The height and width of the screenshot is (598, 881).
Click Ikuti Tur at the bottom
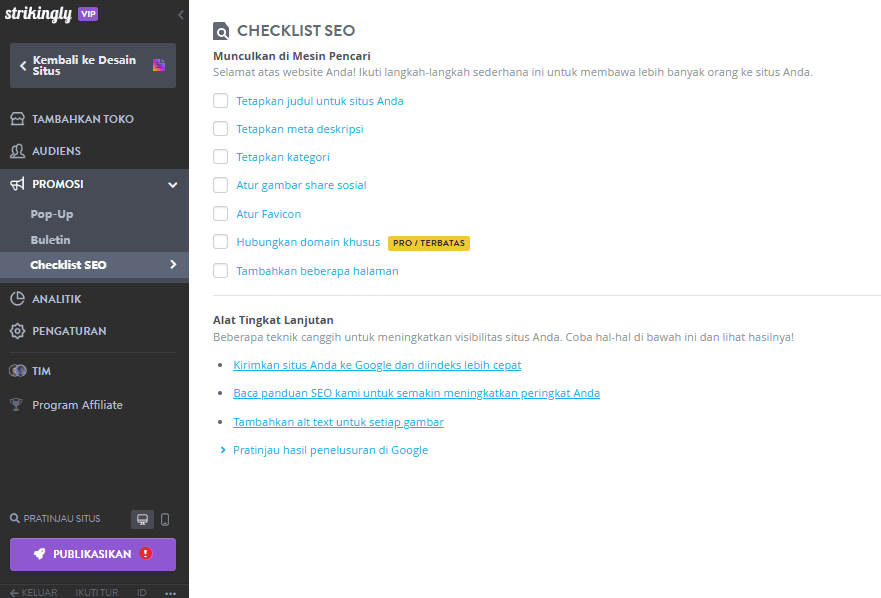click(97, 592)
